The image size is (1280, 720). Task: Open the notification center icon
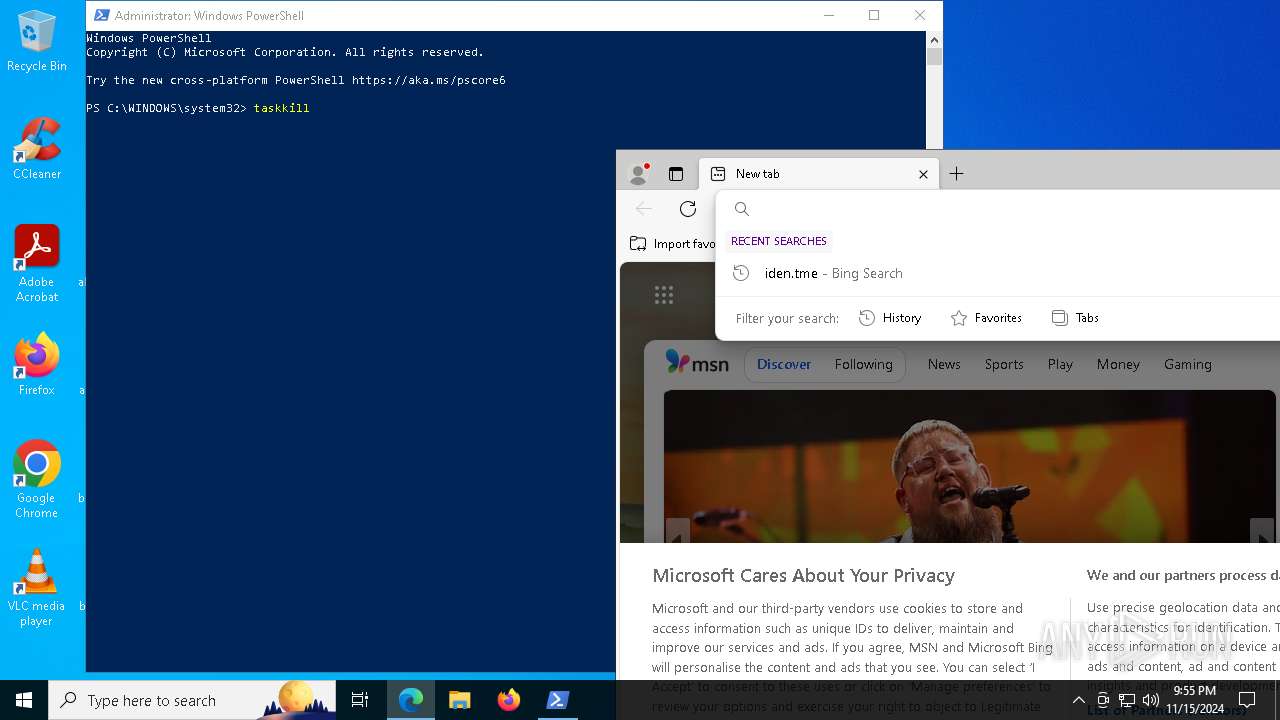tap(1247, 700)
